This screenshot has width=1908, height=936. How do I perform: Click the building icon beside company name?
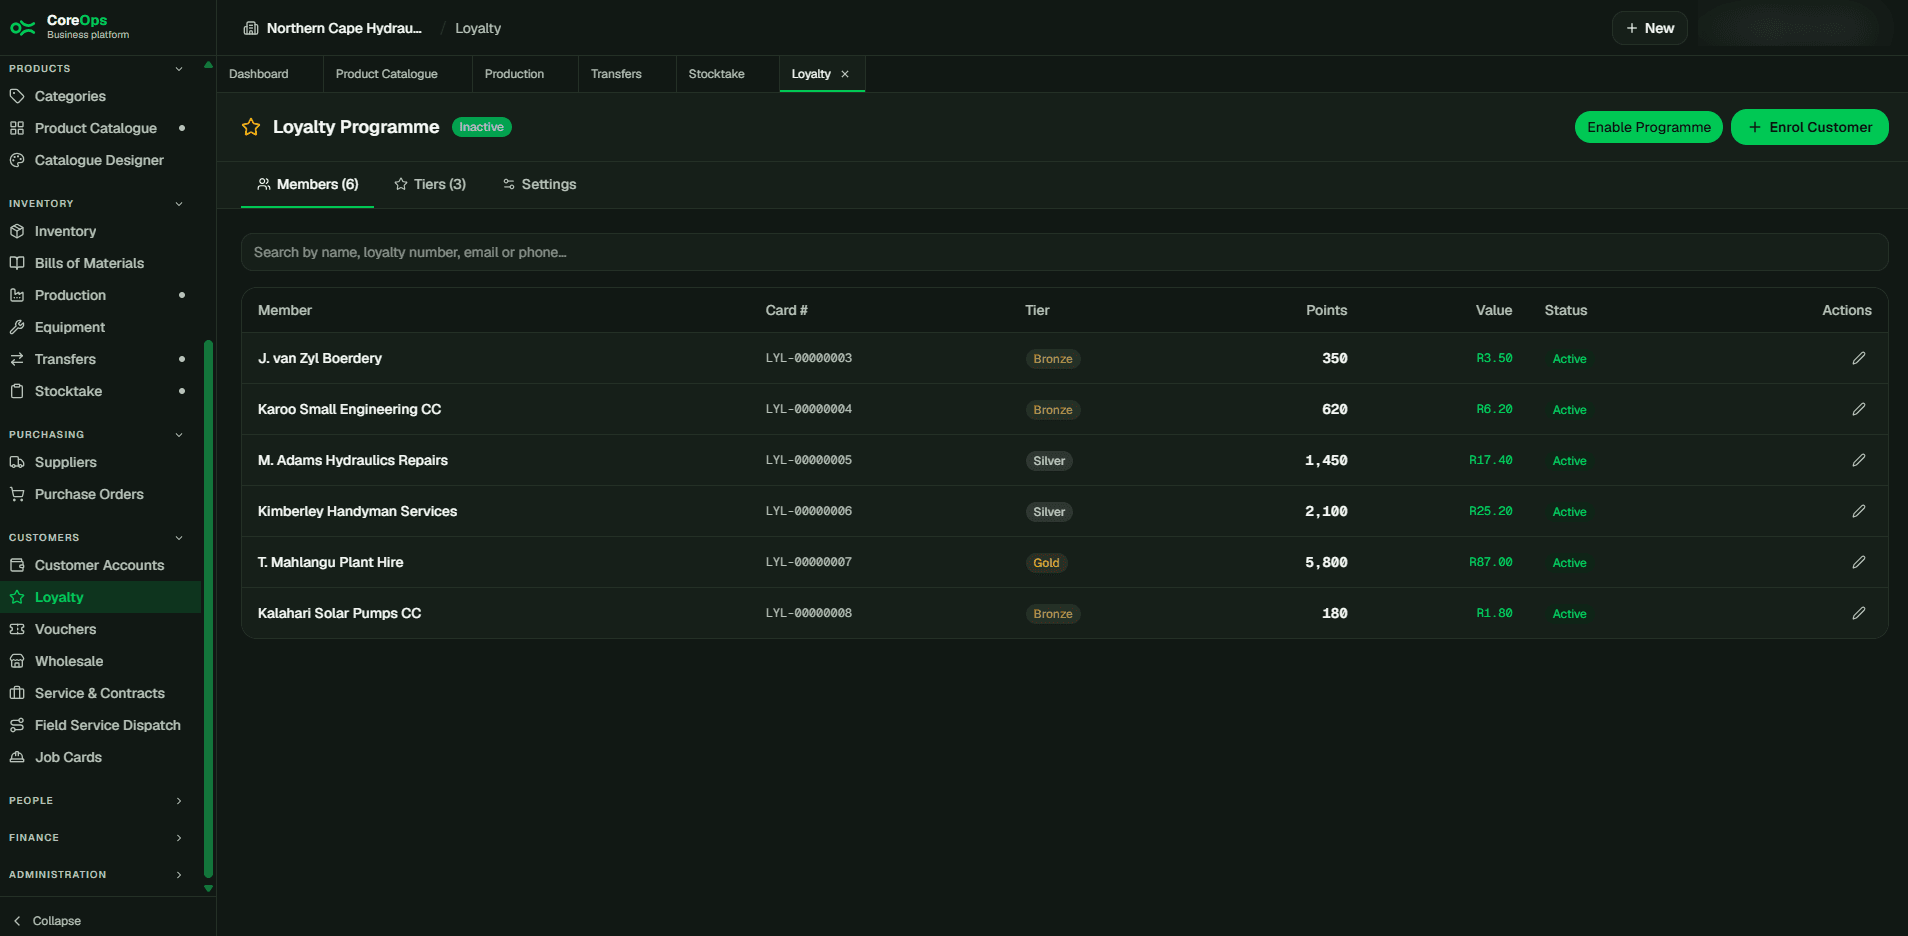[251, 28]
